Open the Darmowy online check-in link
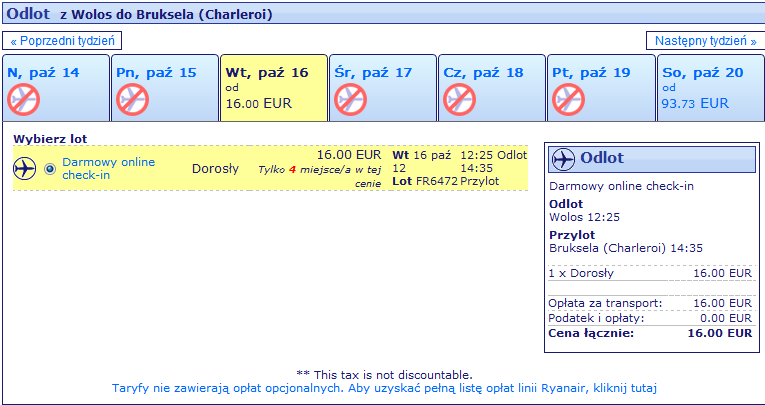The image size is (765, 405). point(108,168)
